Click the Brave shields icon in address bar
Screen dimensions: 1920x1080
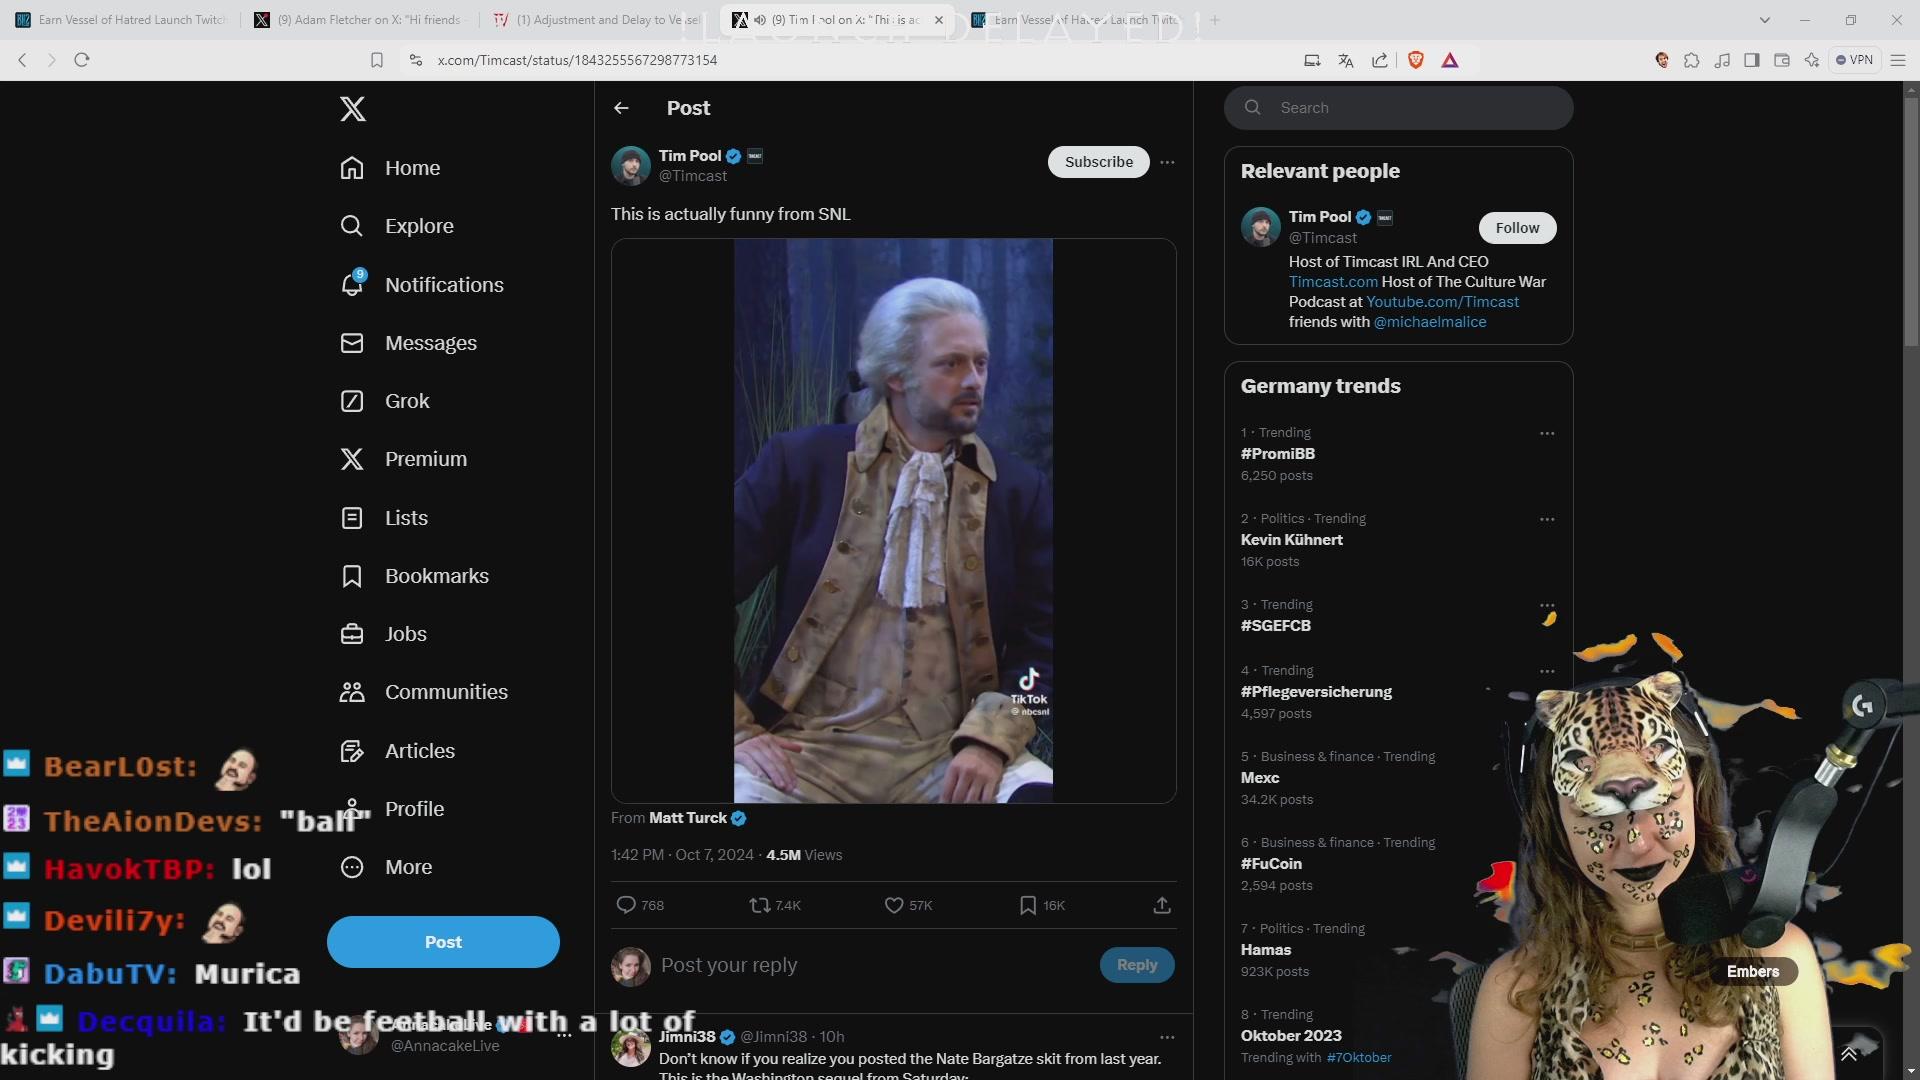coord(1415,60)
